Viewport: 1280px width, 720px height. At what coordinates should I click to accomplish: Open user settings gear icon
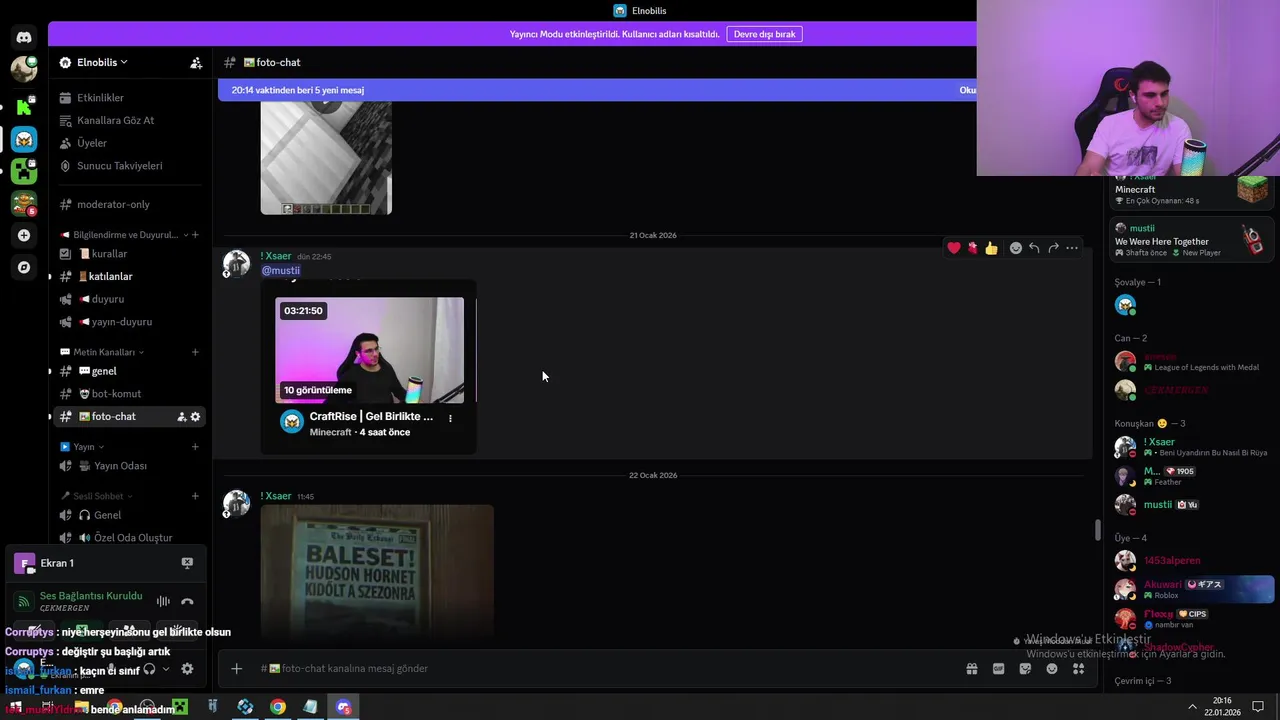[x=187, y=669]
